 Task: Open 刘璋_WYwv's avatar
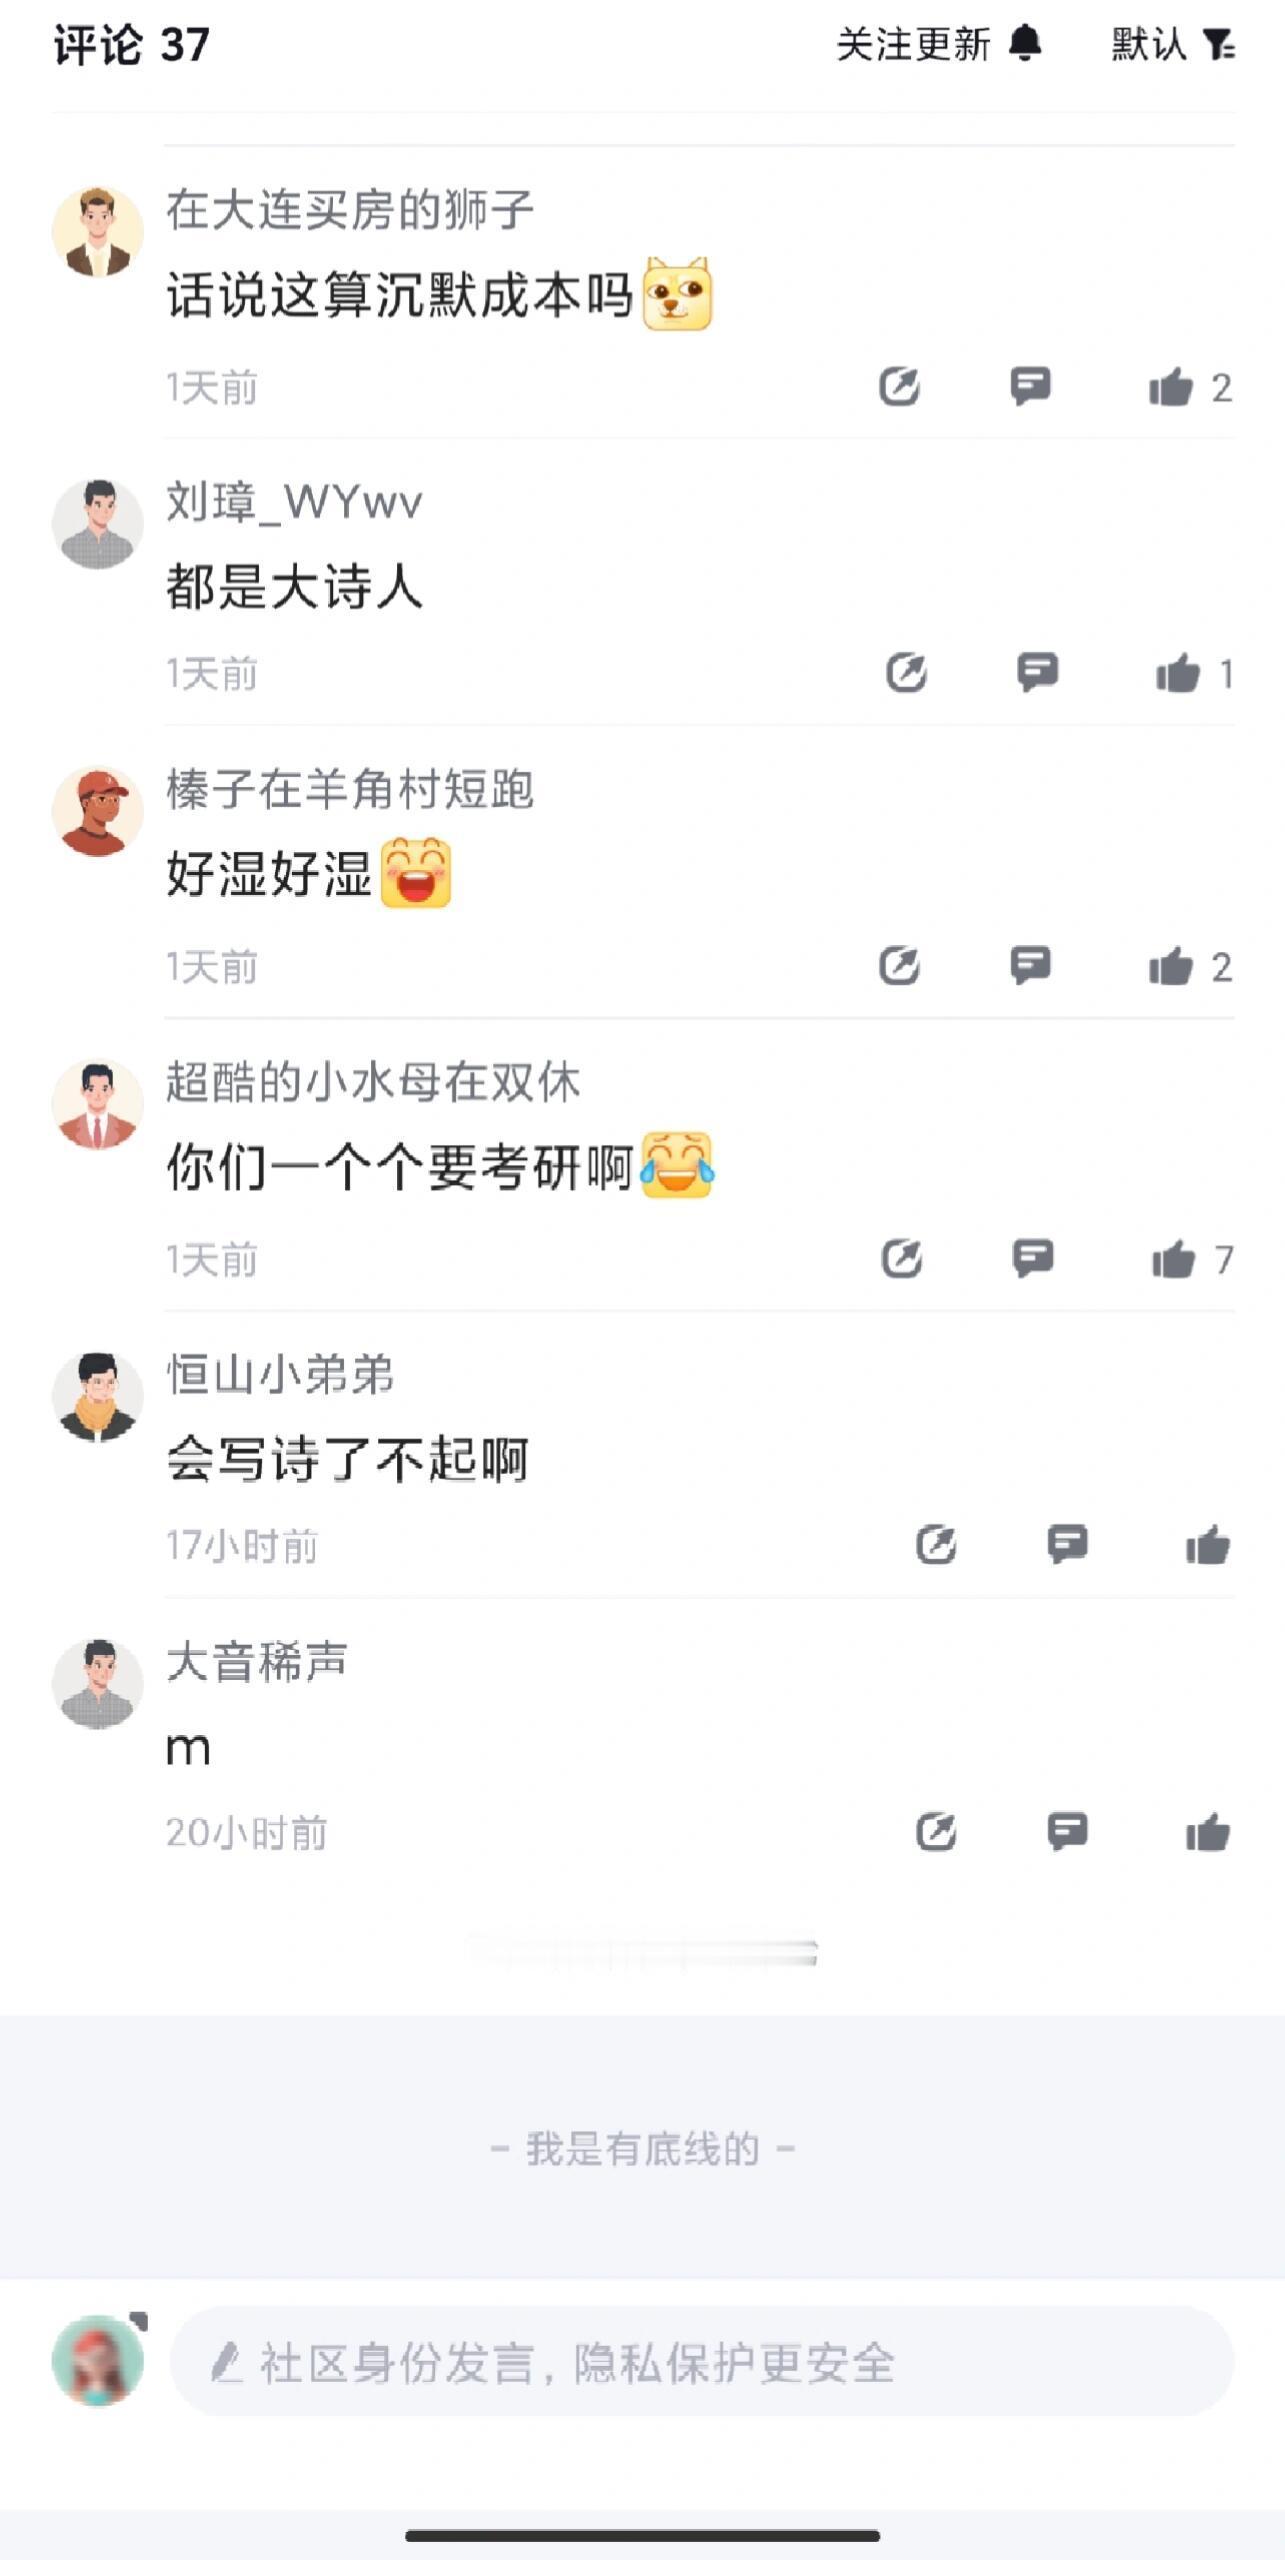97,524
